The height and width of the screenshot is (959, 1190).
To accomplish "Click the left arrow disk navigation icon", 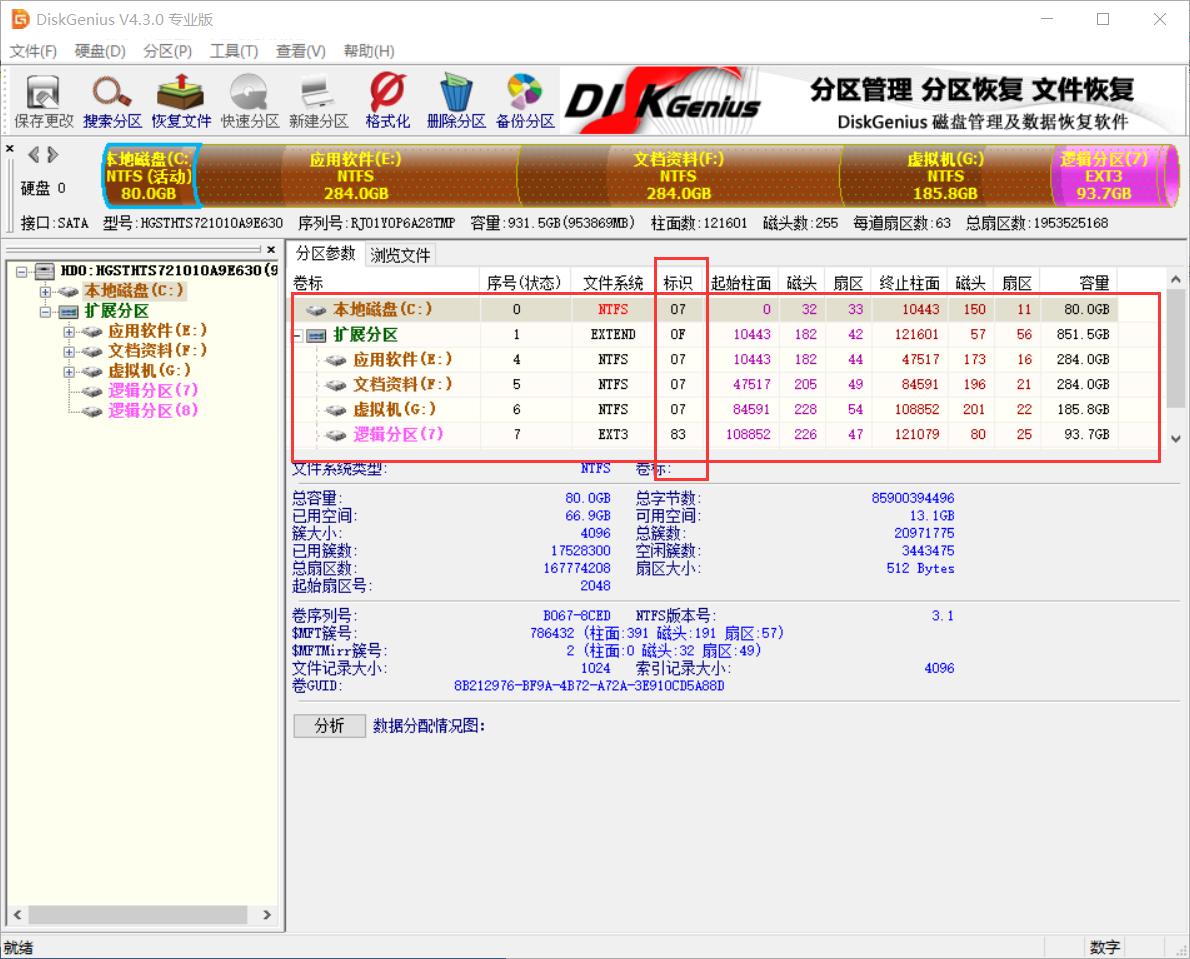I will (31, 155).
